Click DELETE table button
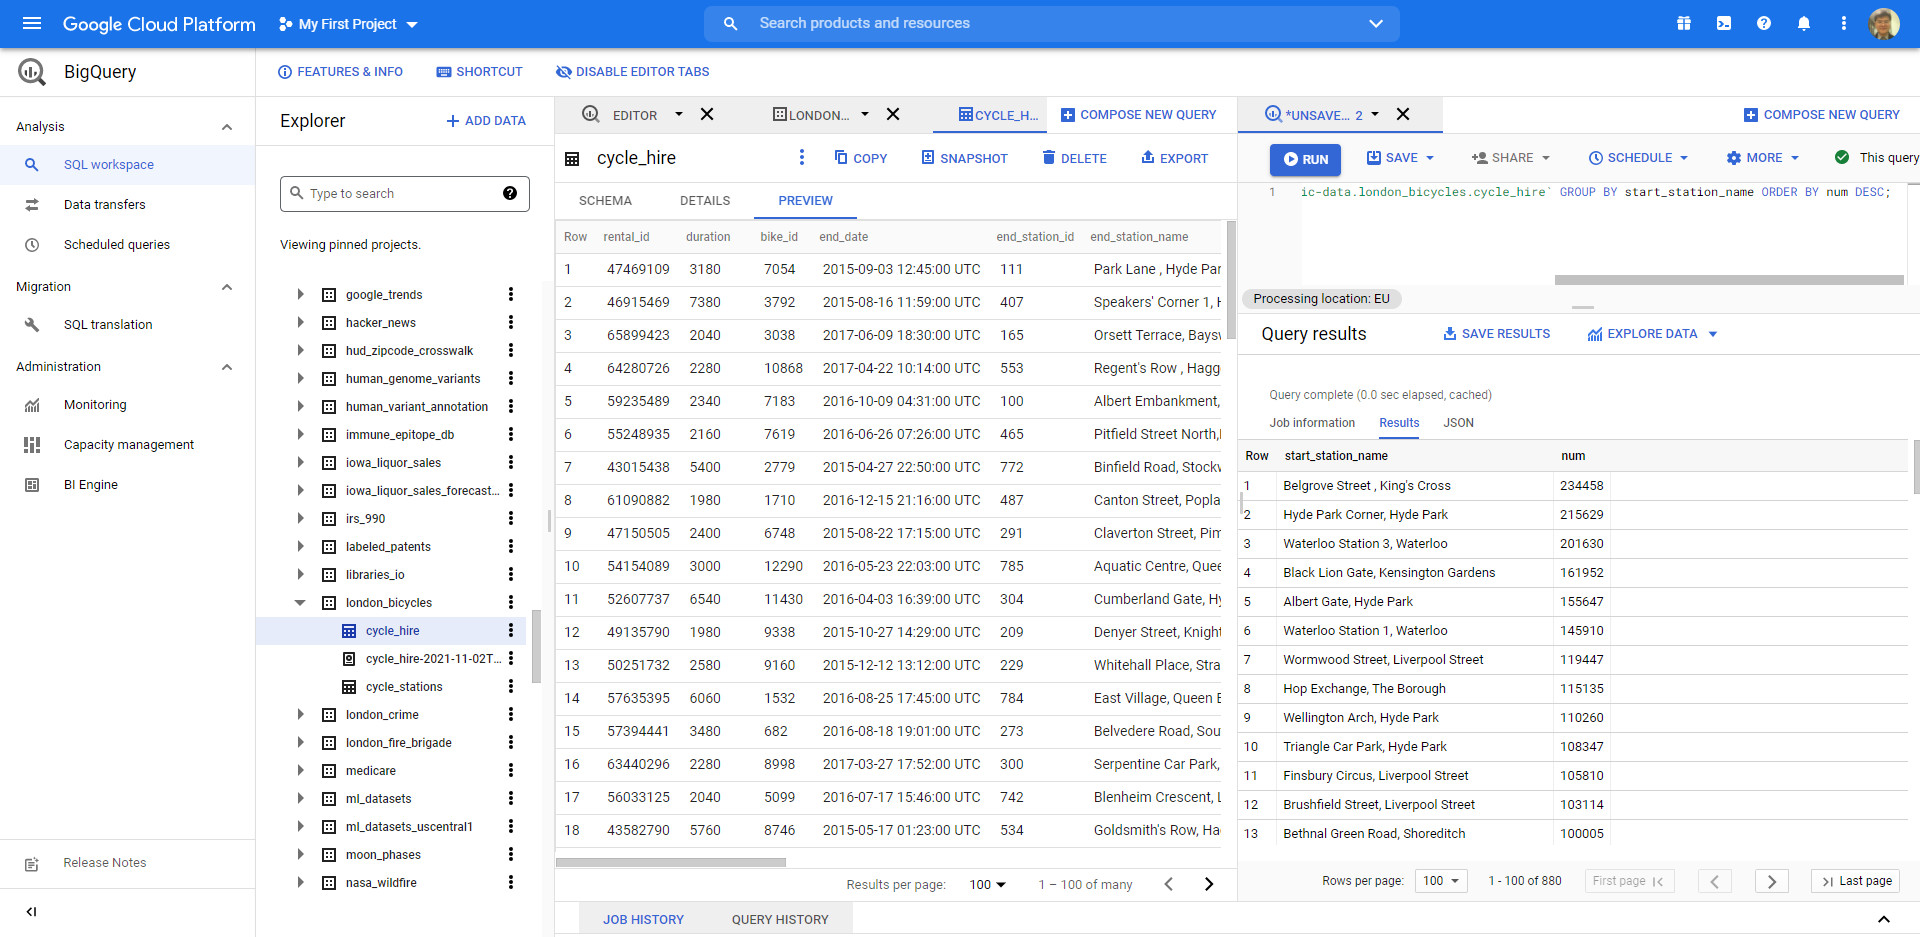 point(1074,158)
